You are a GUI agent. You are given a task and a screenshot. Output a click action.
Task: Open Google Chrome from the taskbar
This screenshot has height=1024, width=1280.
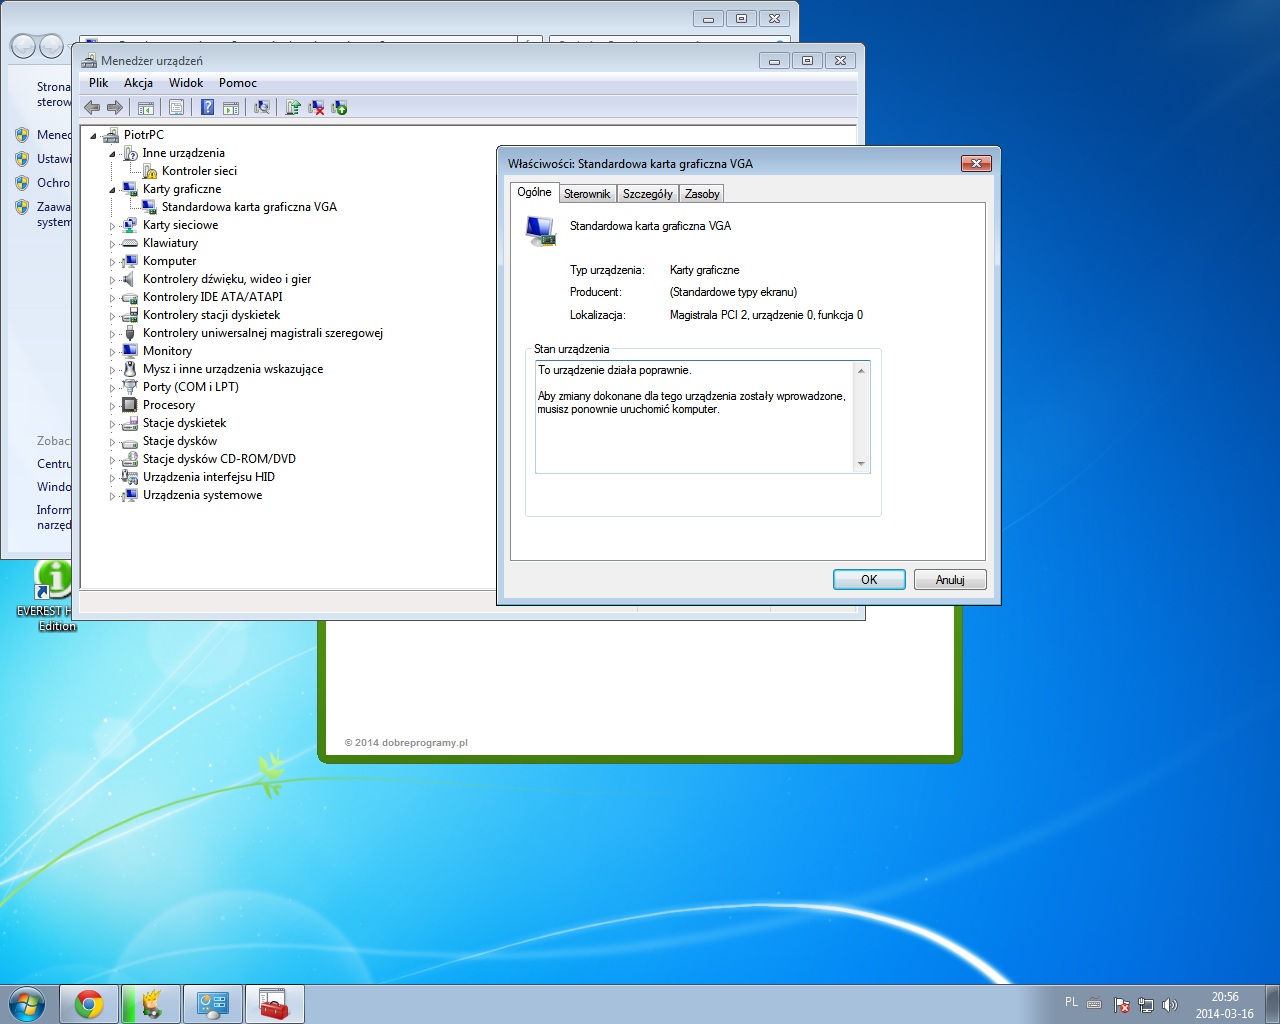point(89,1003)
